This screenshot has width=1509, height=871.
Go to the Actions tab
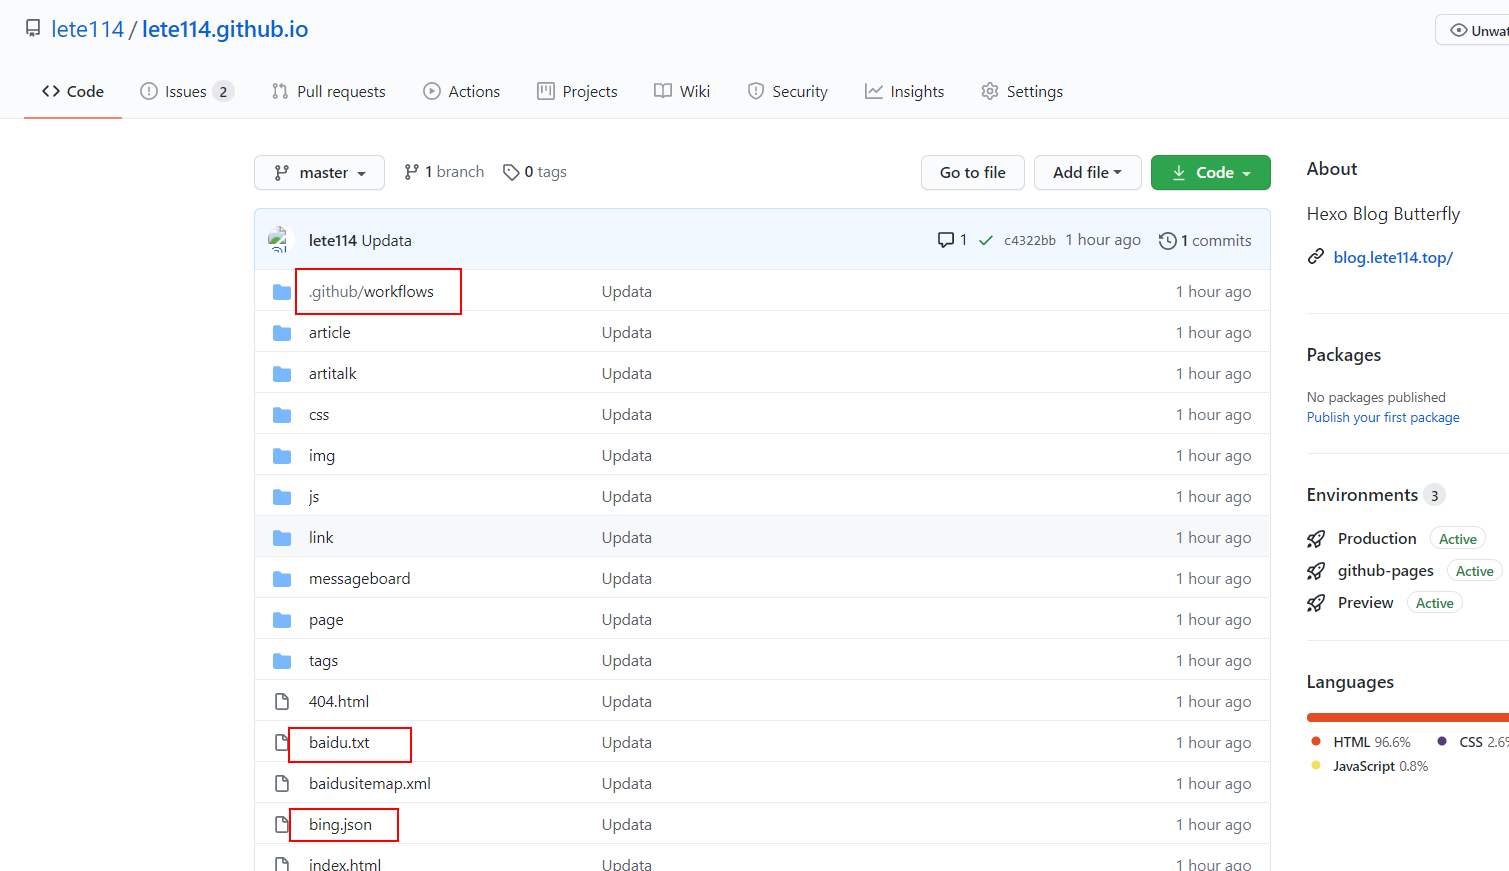(x=462, y=91)
